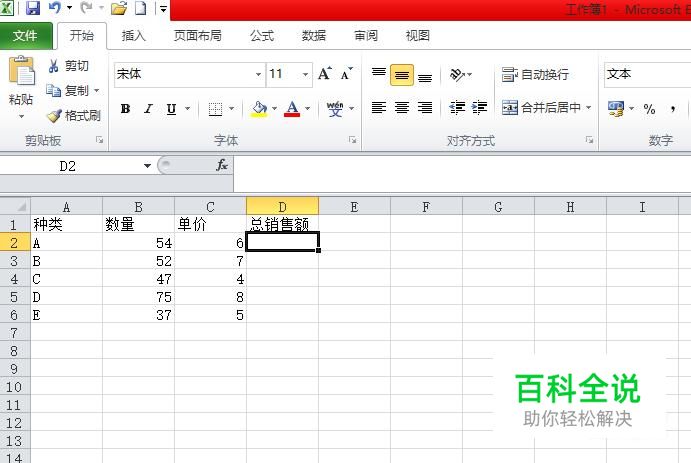Click the Increase Font Size icon
691x463 pixels.
(325, 74)
